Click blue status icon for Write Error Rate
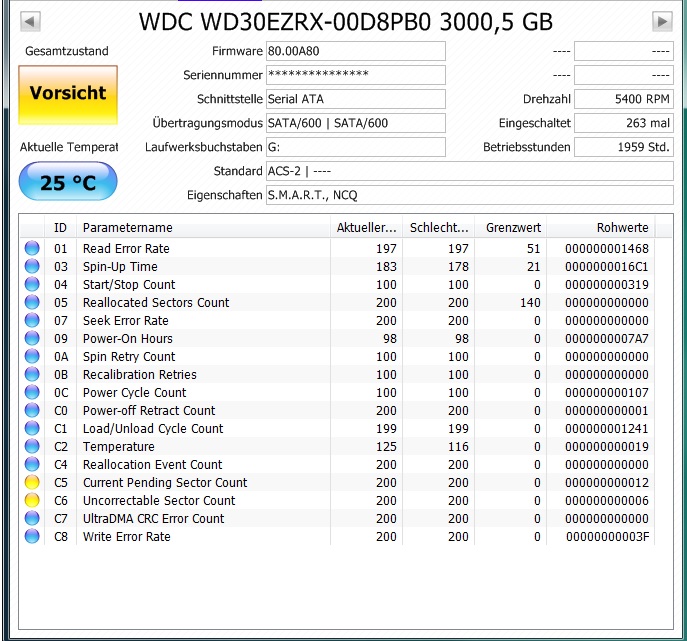This screenshot has width=687, height=641. tap(32, 536)
